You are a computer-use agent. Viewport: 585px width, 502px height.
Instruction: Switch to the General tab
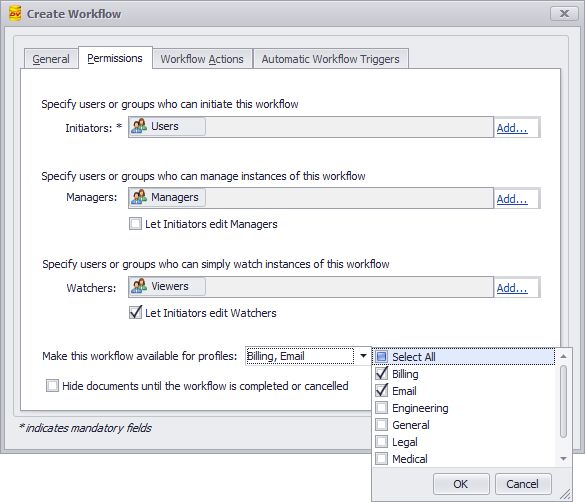pyautogui.click(x=51, y=59)
